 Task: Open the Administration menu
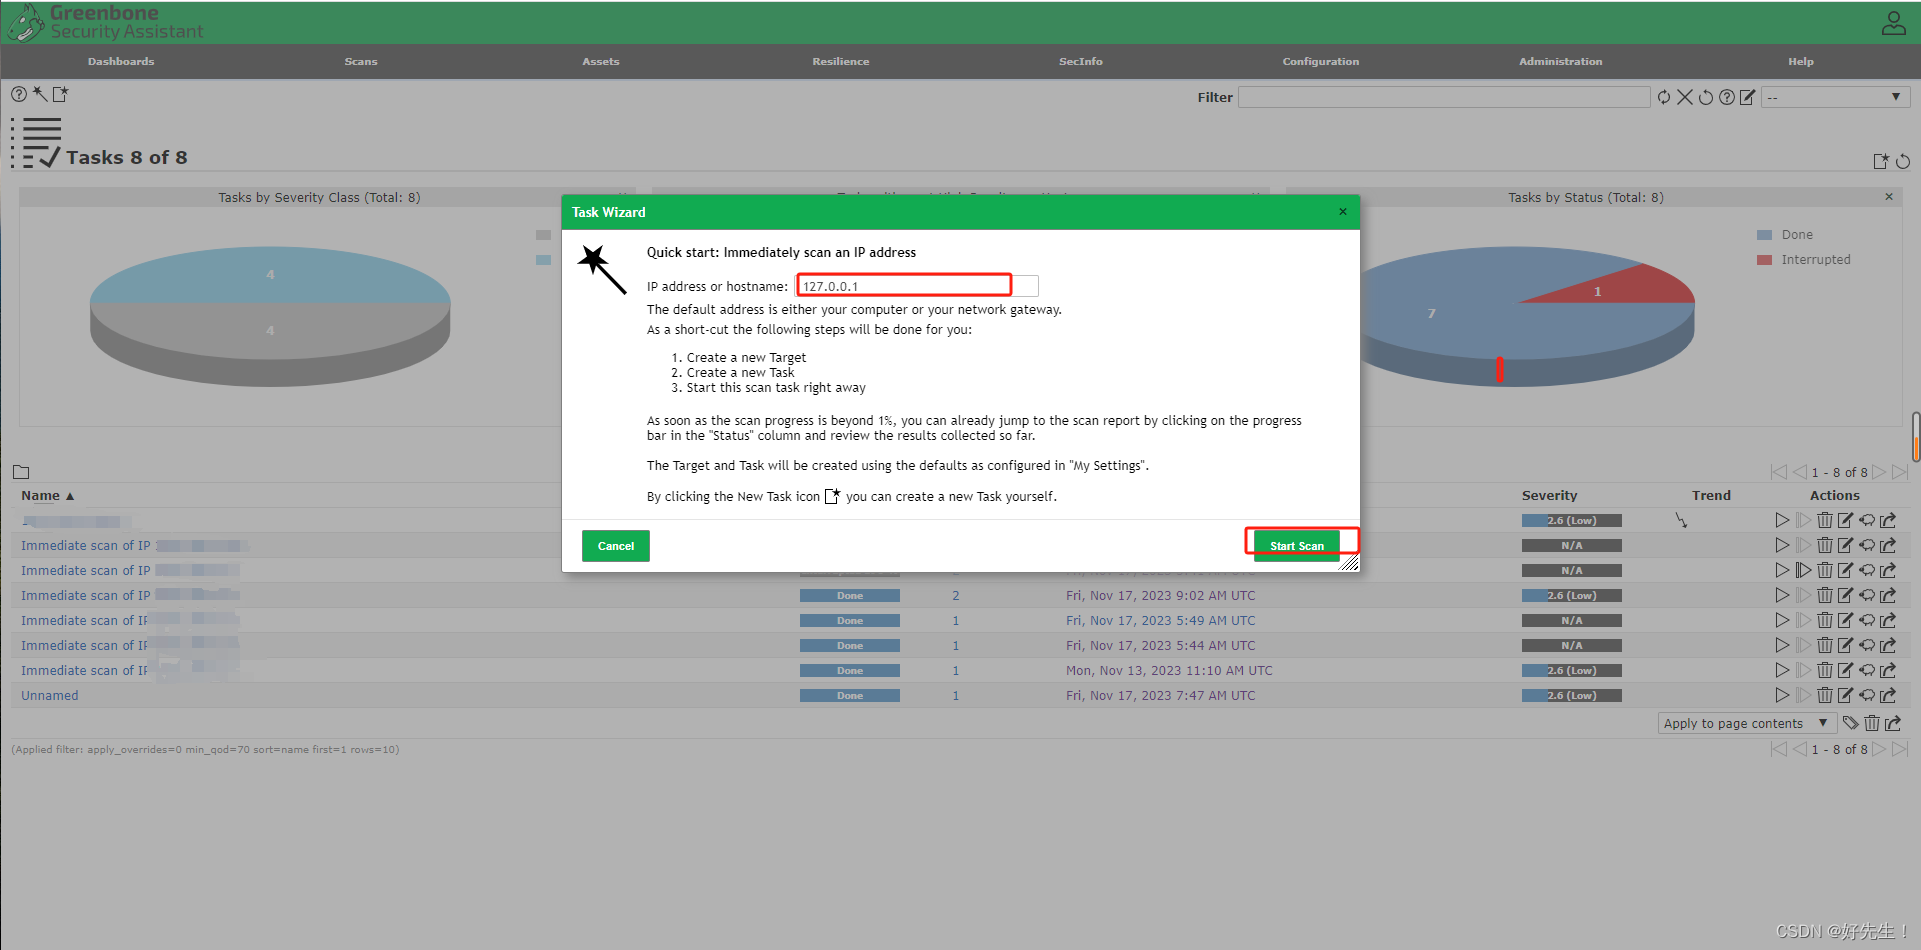1561,61
